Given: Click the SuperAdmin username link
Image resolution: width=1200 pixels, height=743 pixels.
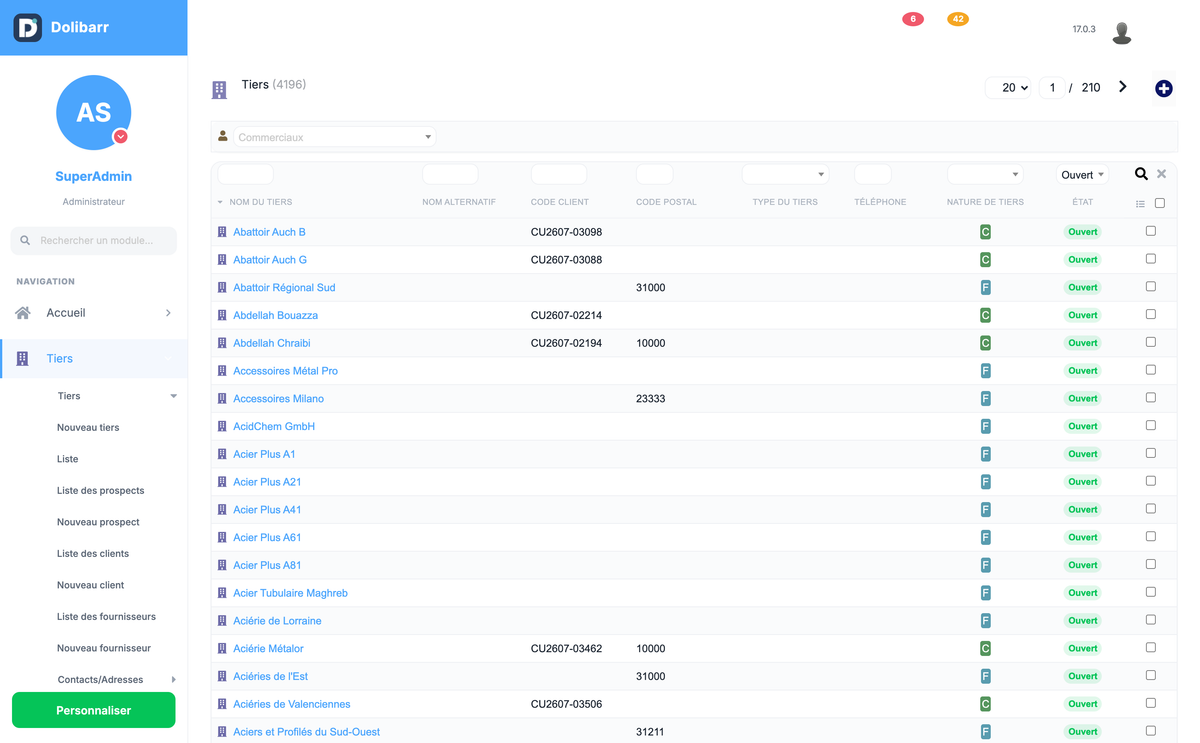Looking at the screenshot, I should coord(93,176).
